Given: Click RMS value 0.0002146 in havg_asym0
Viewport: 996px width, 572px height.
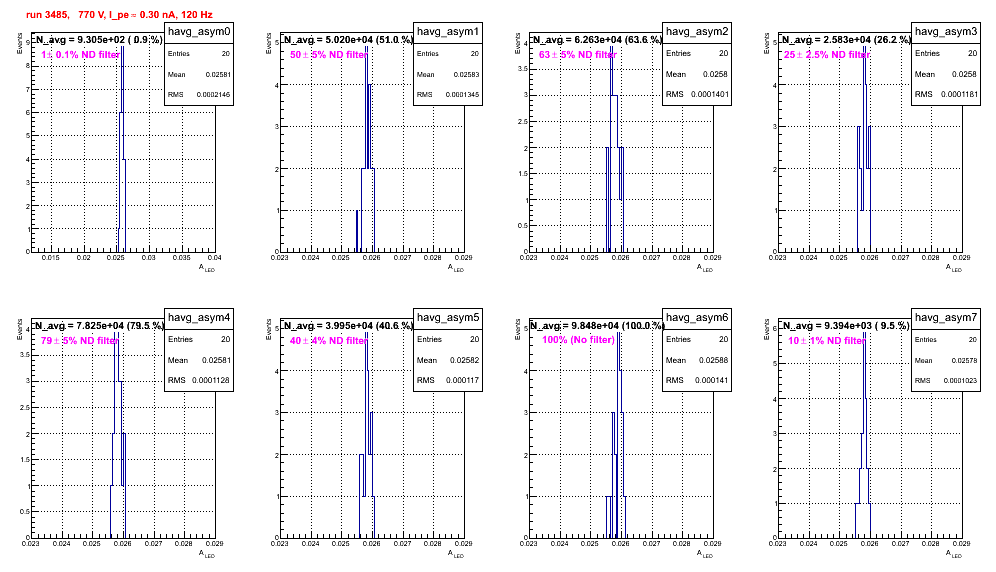Looking at the screenshot, I should pyautogui.click(x=213, y=95).
